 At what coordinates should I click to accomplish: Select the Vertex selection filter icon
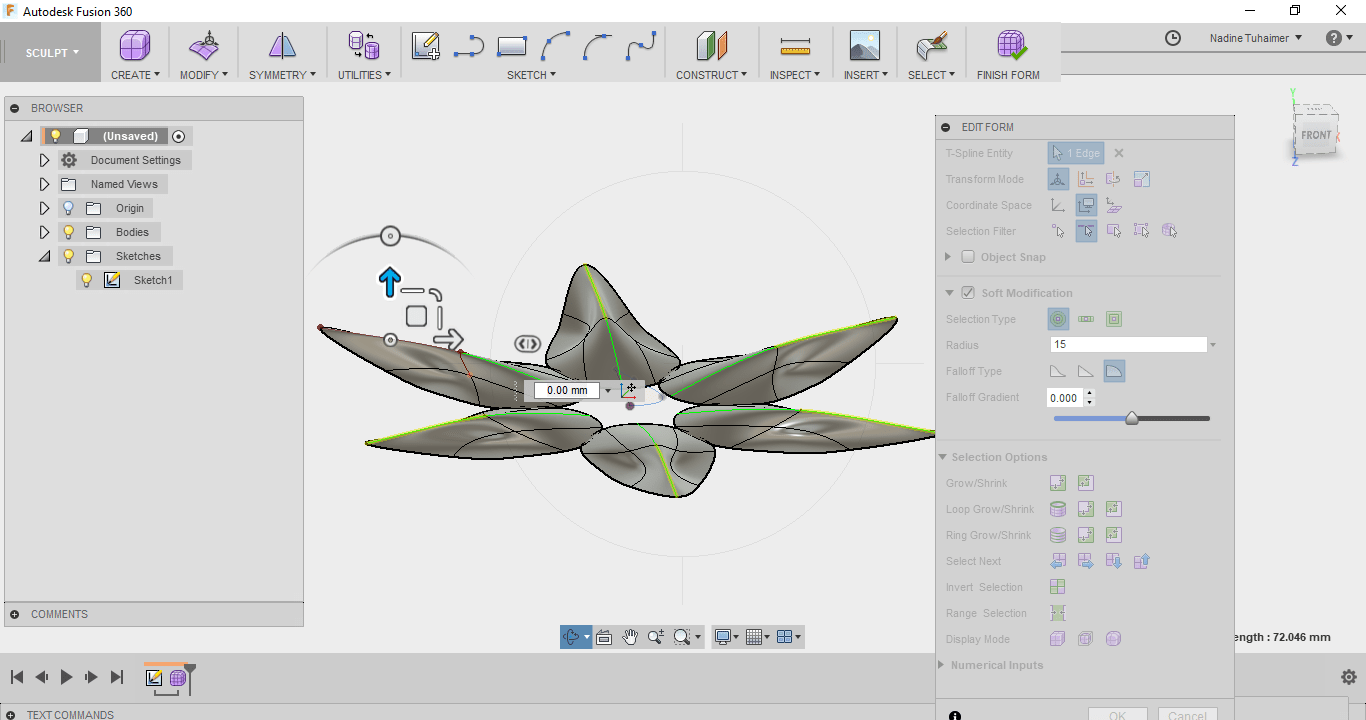pyautogui.click(x=1058, y=231)
